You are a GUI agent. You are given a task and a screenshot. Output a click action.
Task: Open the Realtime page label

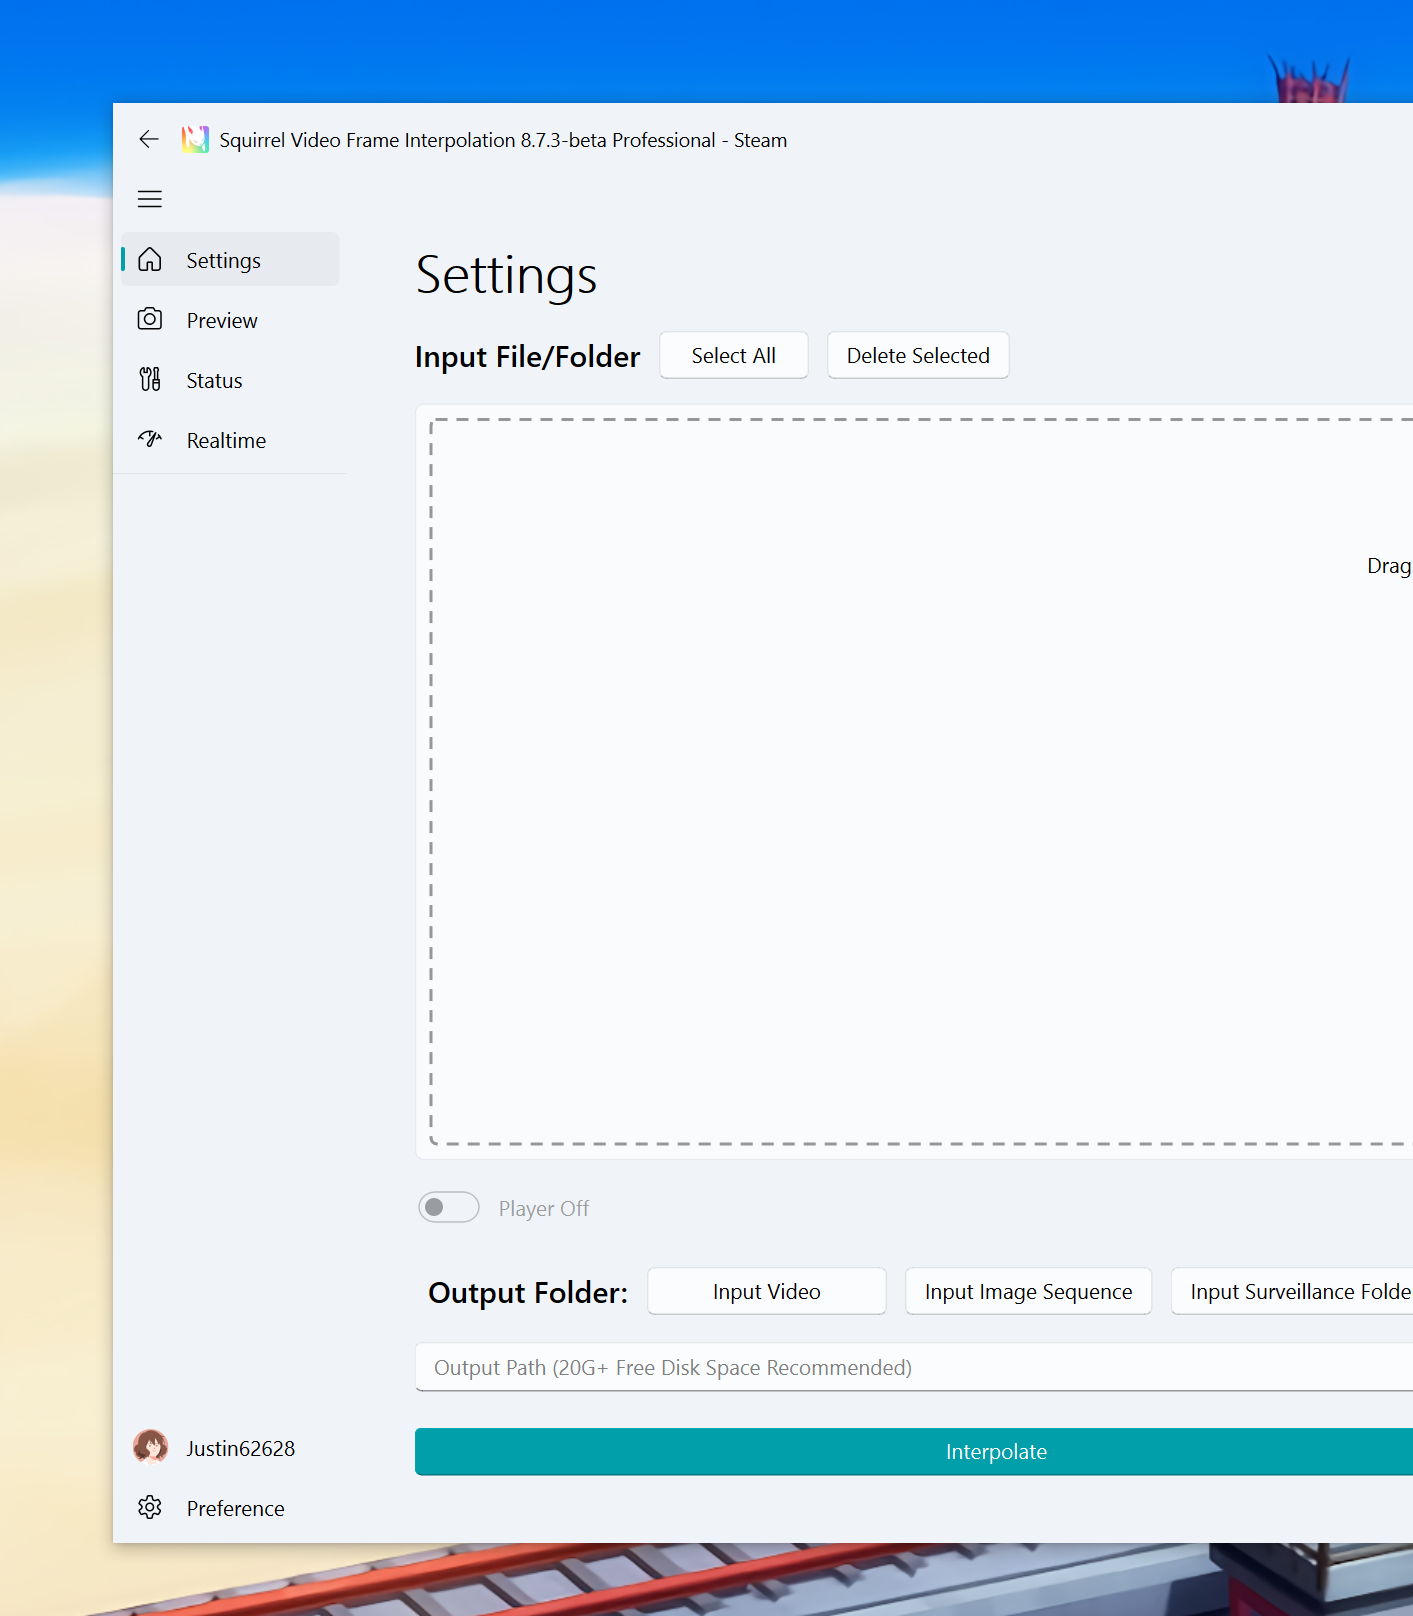point(226,441)
